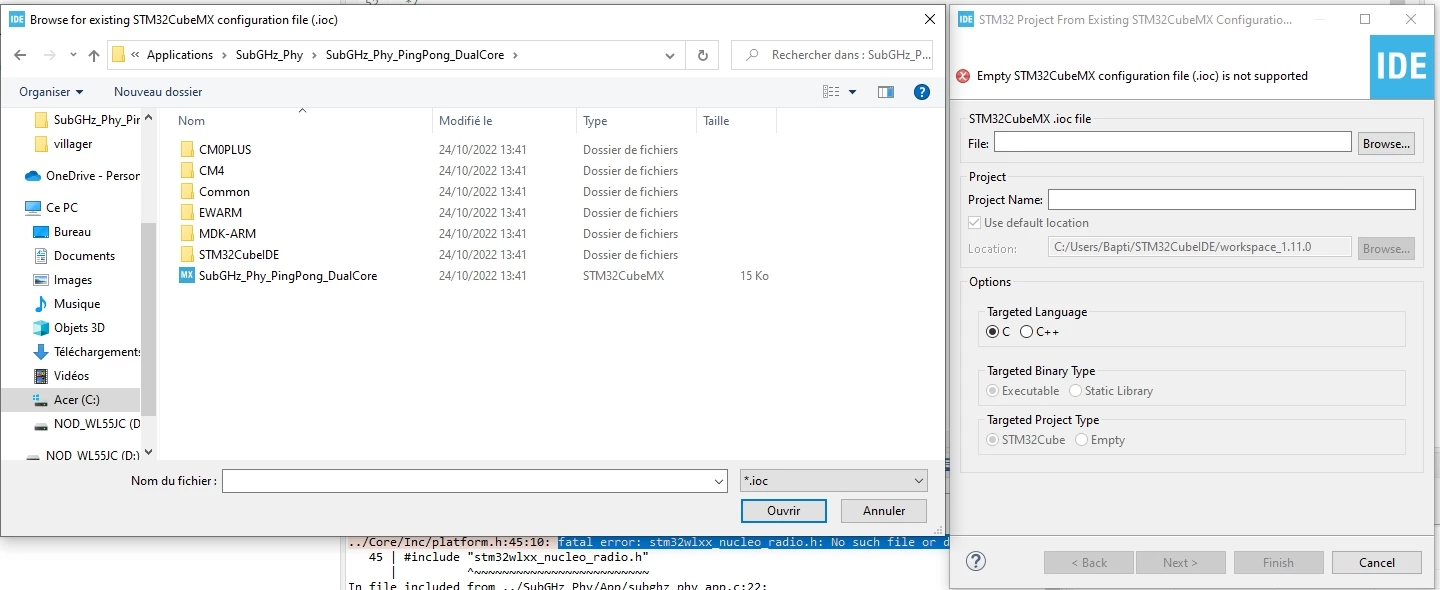Open view options dropdown arrow
The image size is (1440, 590).
(x=853, y=92)
